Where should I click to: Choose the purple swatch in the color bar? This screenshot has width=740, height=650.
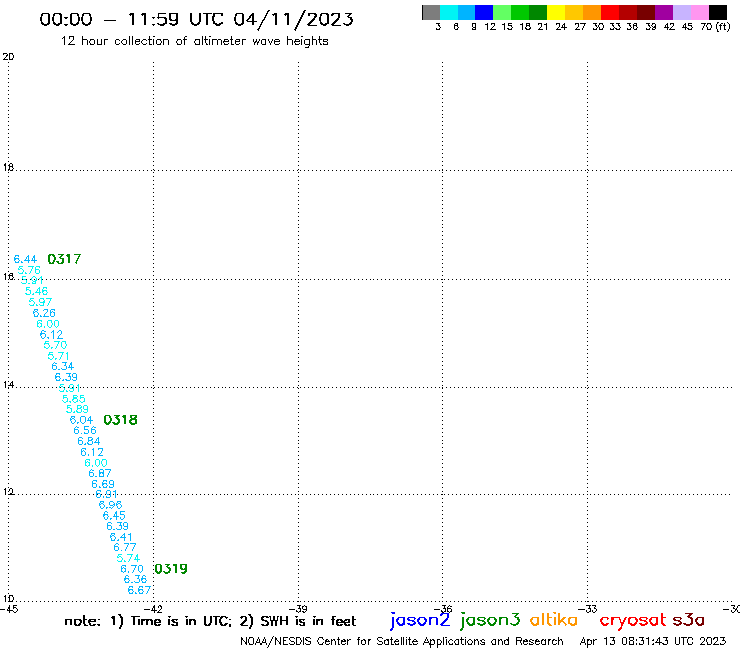coord(664,12)
